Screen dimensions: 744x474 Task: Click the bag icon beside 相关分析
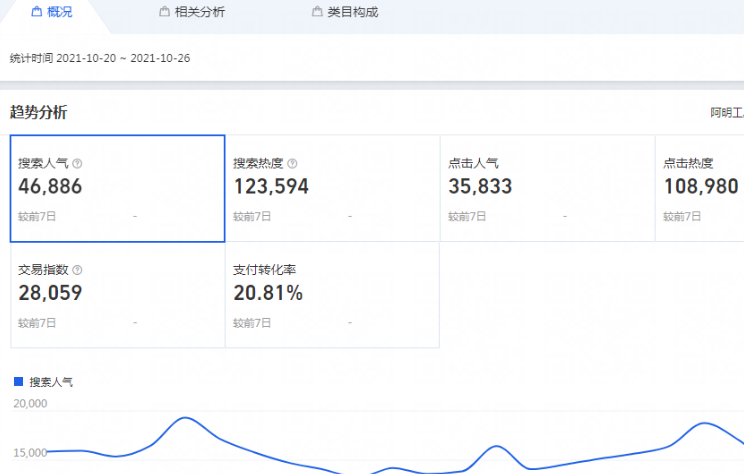click(x=164, y=11)
